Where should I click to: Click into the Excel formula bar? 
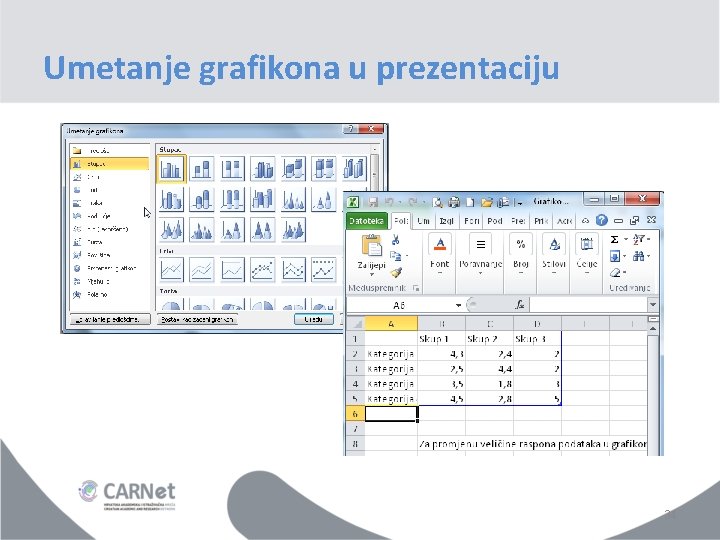click(588, 304)
